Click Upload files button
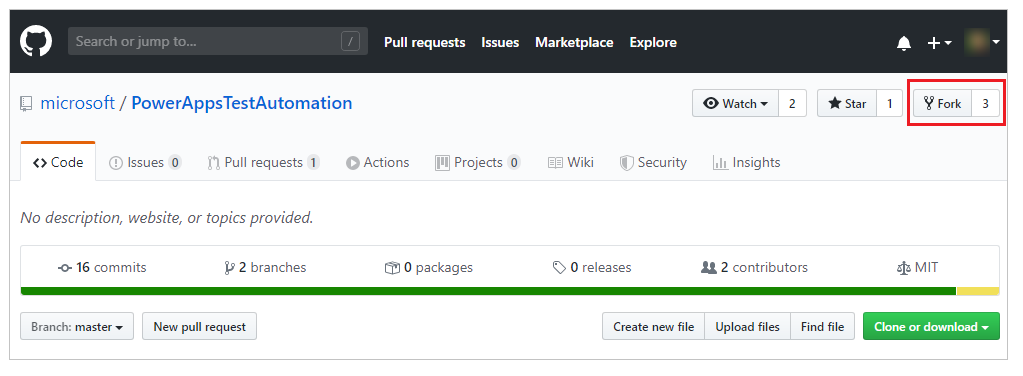 [x=748, y=326]
